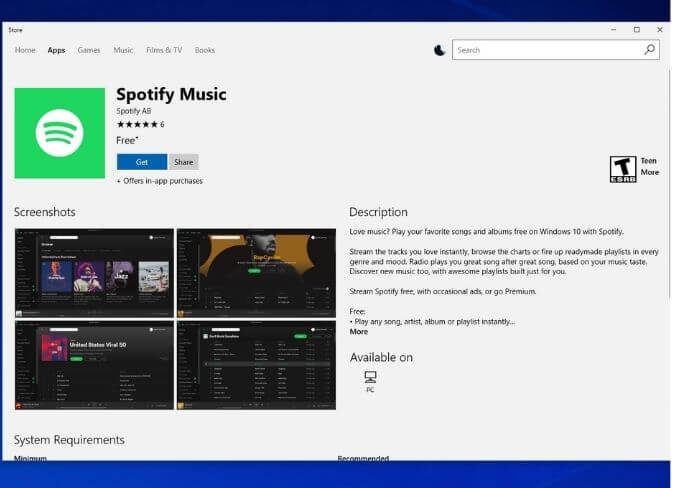Click the ESRB Teen rating icon
The height and width of the screenshot is (488, 676).
coord(623,169)
